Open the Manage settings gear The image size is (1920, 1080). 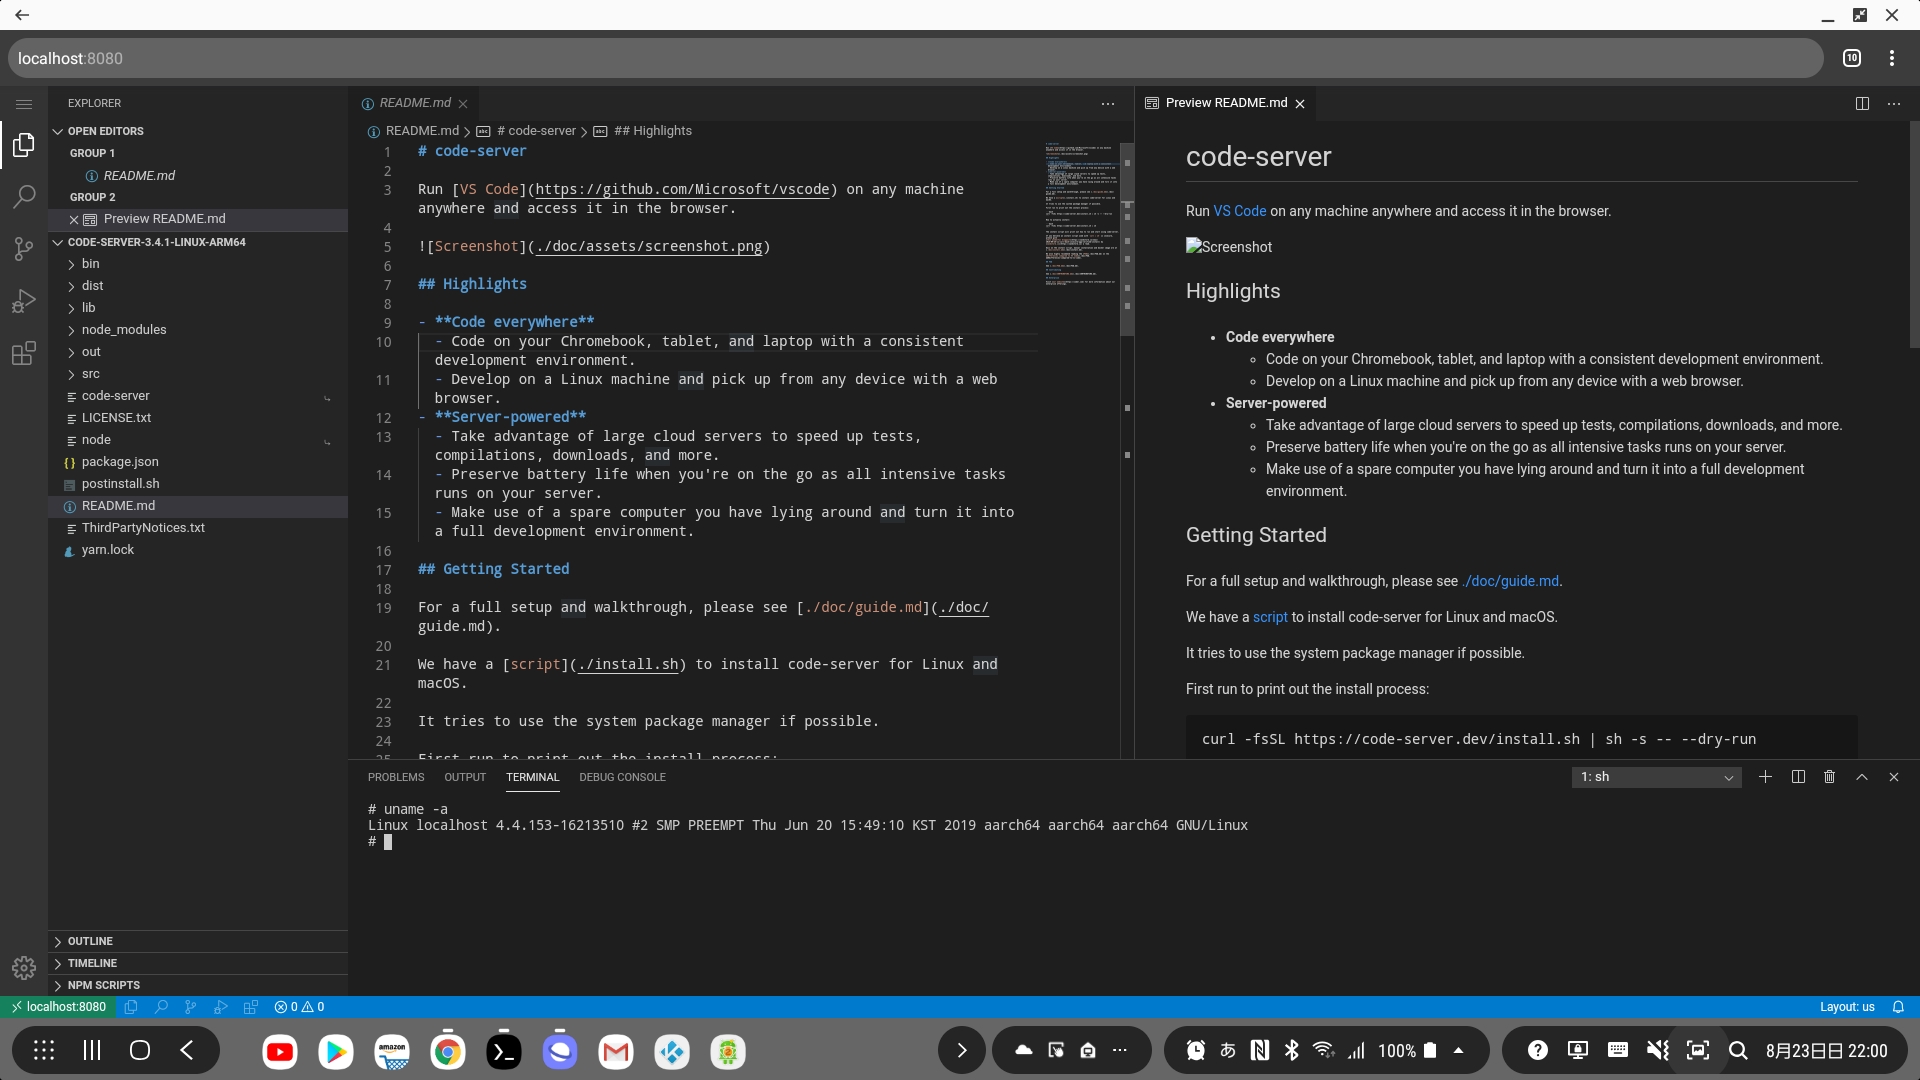click(x=23, y=967)
